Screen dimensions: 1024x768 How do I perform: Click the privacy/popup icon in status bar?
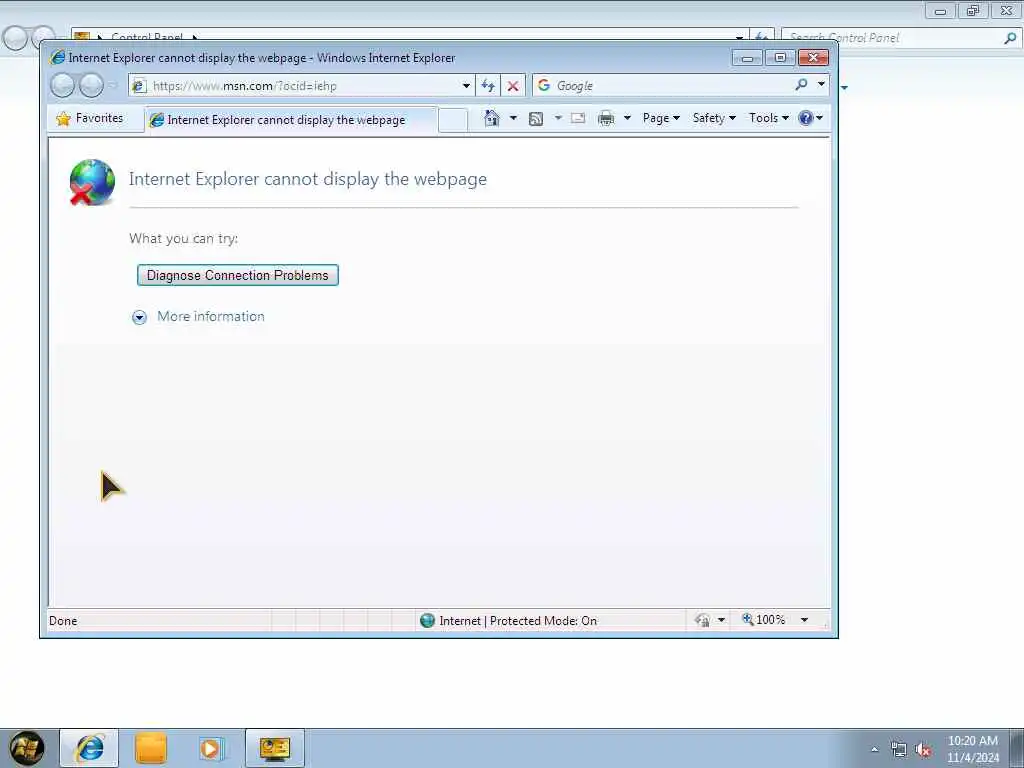[x=703, y=620]
